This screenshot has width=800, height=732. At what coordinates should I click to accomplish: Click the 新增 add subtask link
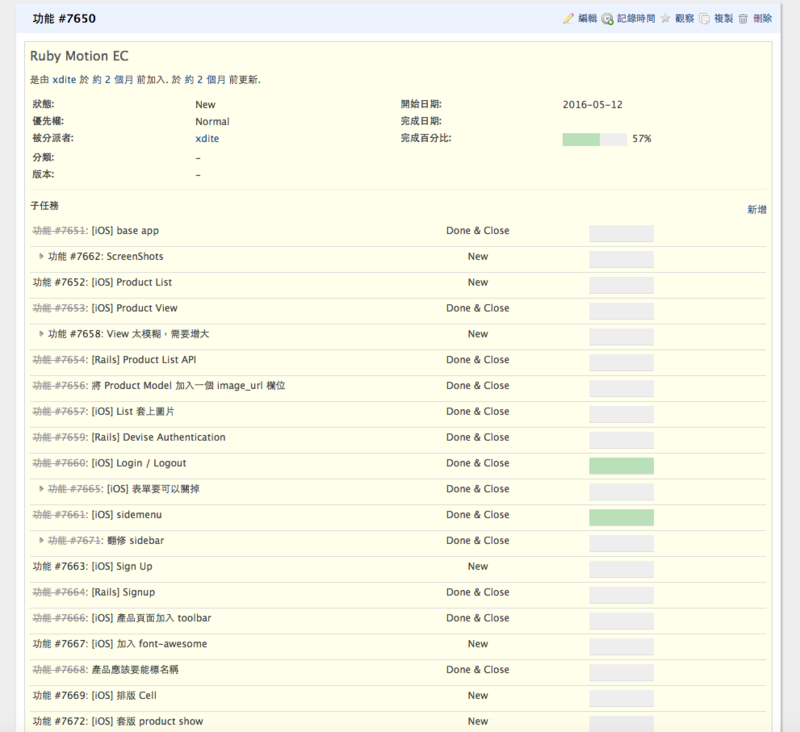coord(757,210)
